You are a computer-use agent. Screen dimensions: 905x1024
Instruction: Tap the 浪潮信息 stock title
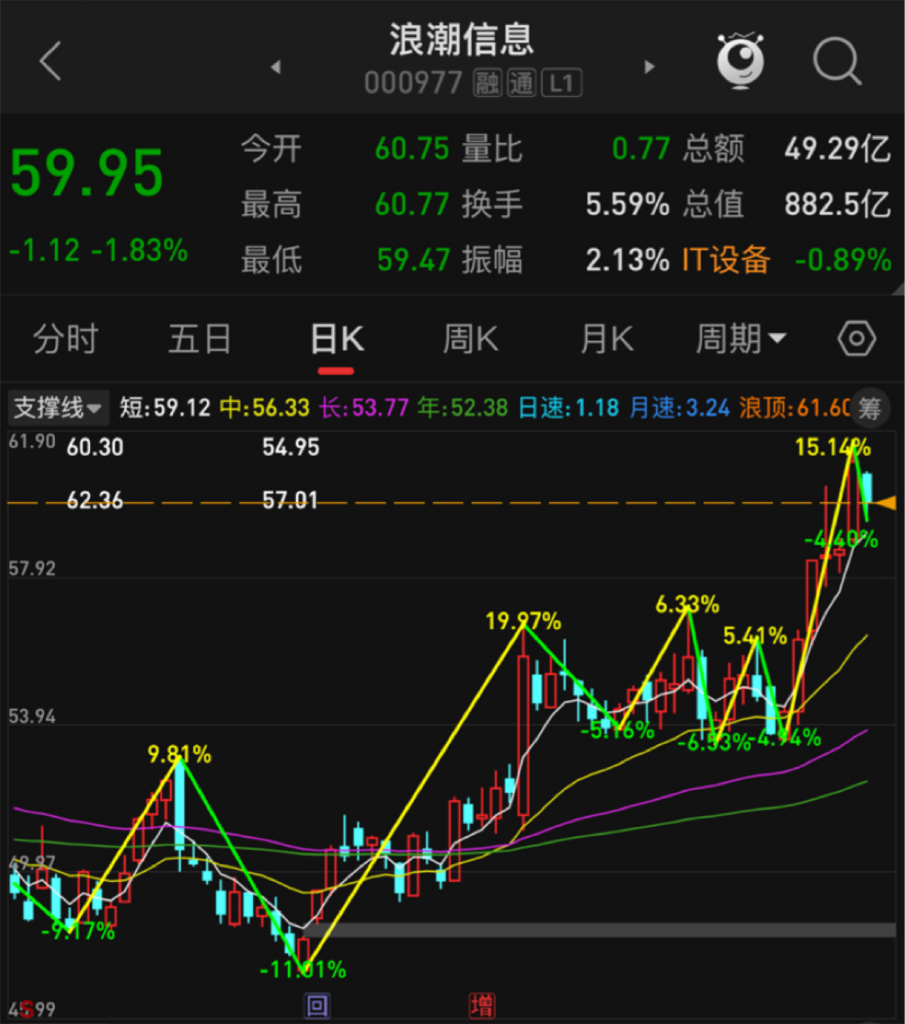point(462,40)
